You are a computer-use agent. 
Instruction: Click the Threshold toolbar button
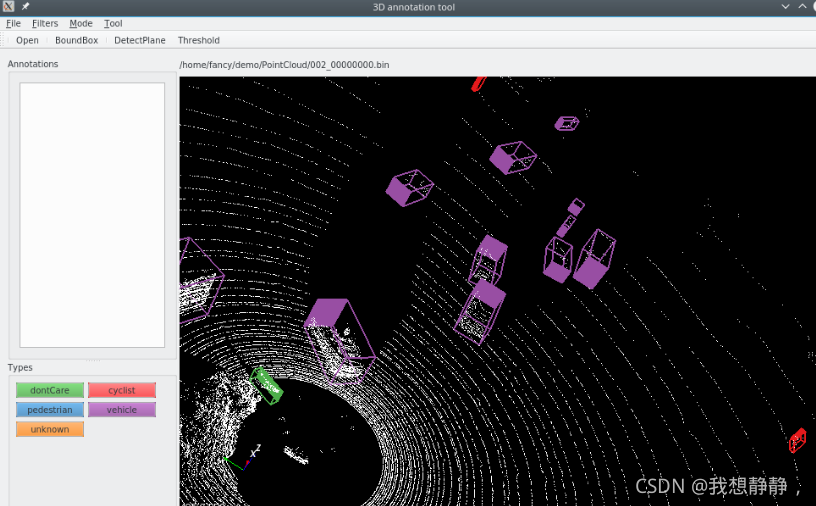pos(199,40)
